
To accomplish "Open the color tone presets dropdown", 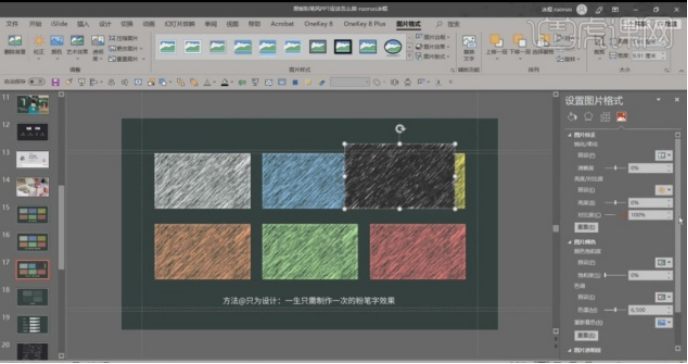I will pyautogui.click(x=663, y=297).
